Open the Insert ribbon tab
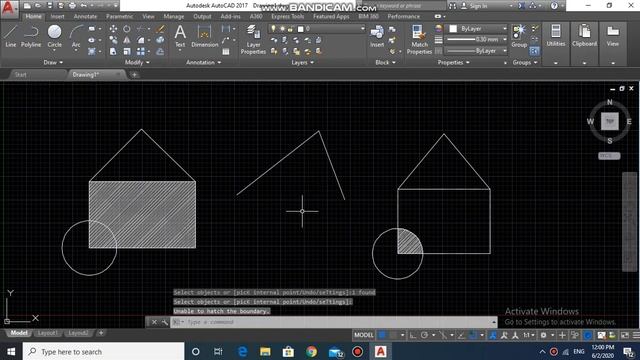Viewport: 640px width, 360px height. pos(58,16)
